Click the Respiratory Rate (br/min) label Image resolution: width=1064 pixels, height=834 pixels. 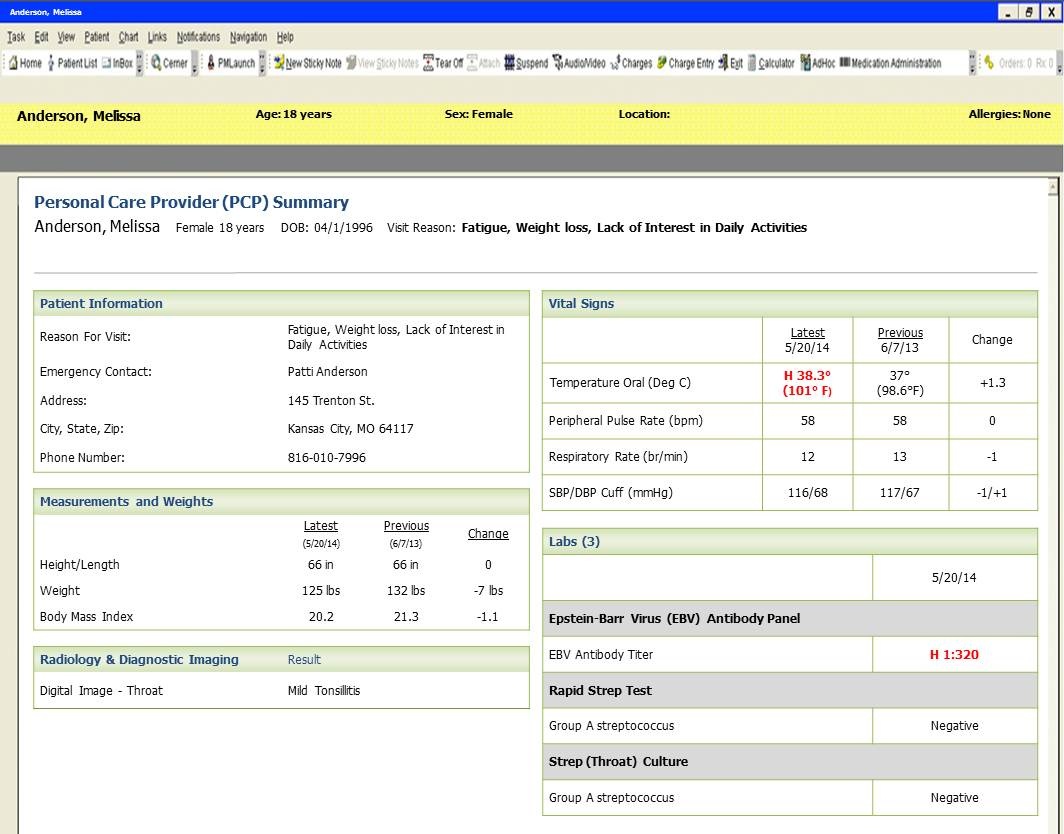tap(618, 457)
